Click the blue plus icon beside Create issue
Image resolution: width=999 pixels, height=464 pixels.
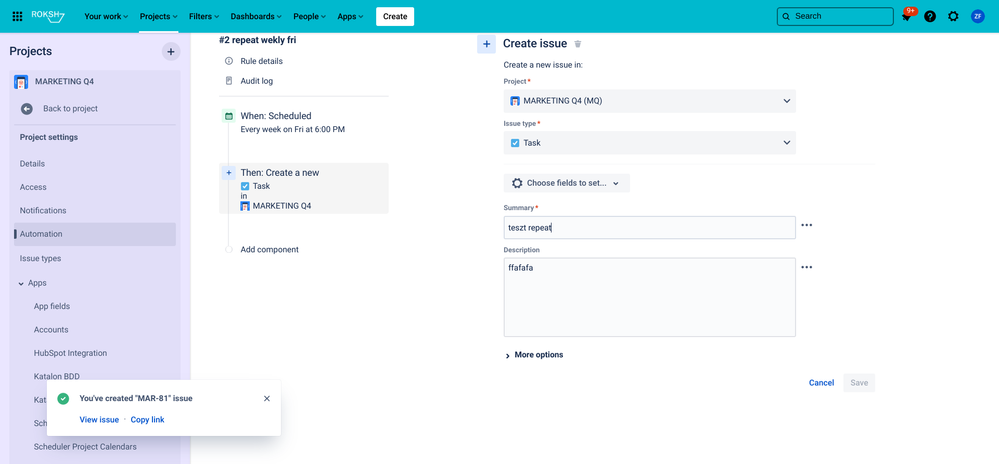(x=486, y=44)
